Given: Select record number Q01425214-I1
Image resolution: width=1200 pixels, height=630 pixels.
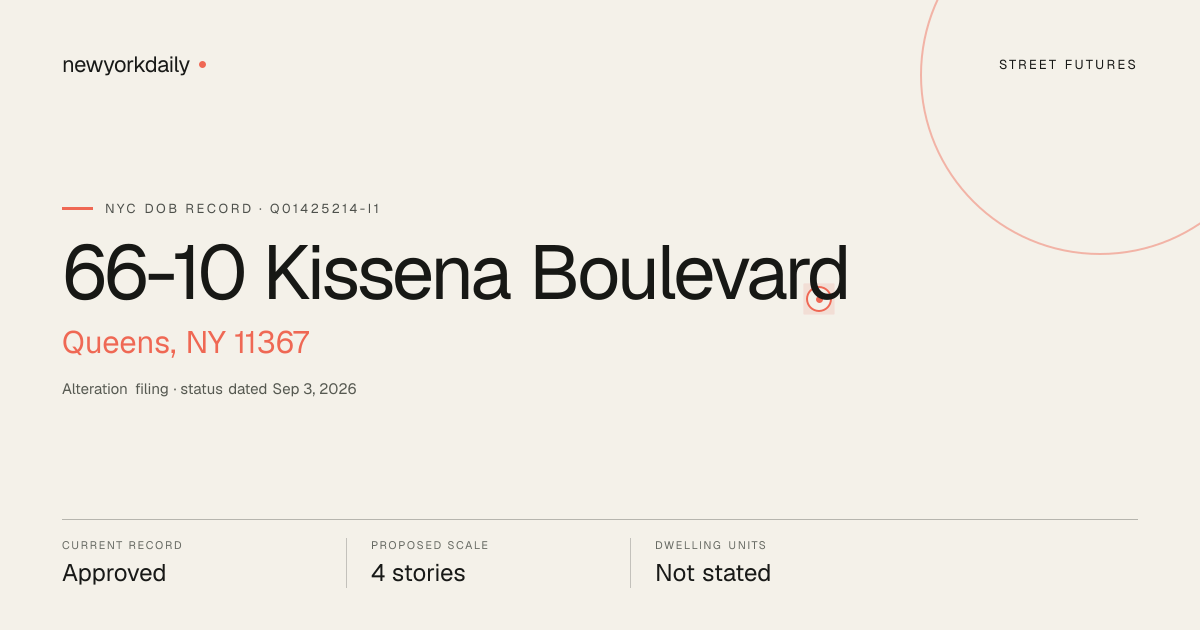Looking at the screenshot, I should pos(325,209).
